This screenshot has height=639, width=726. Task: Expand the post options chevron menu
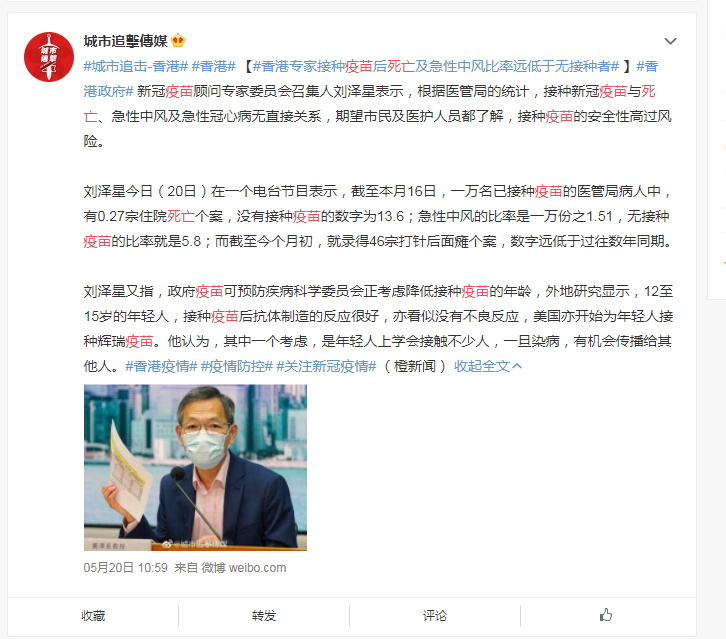[670, 41]
